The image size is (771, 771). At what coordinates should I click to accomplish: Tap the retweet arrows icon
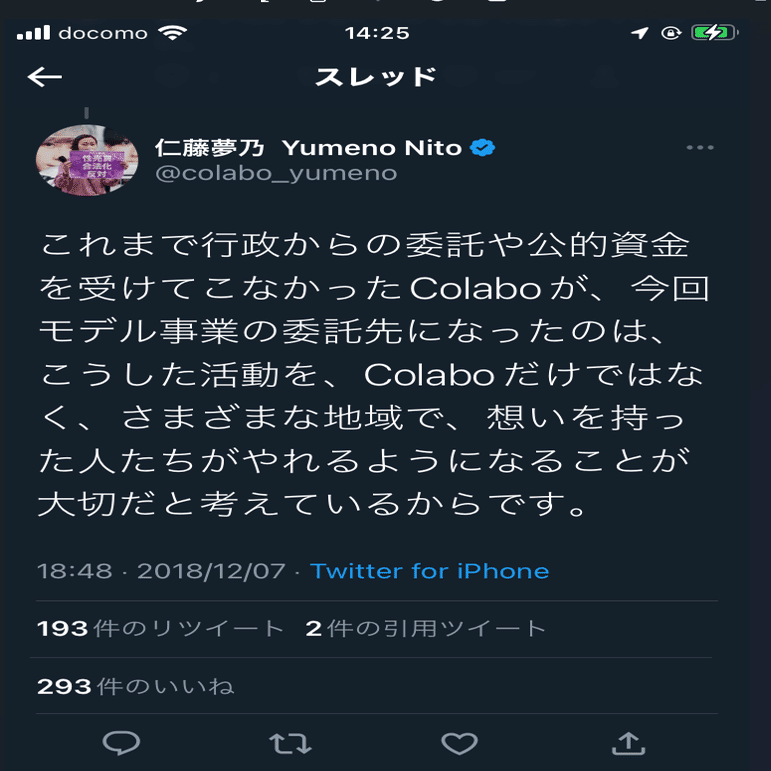click(x=290, y=743)
